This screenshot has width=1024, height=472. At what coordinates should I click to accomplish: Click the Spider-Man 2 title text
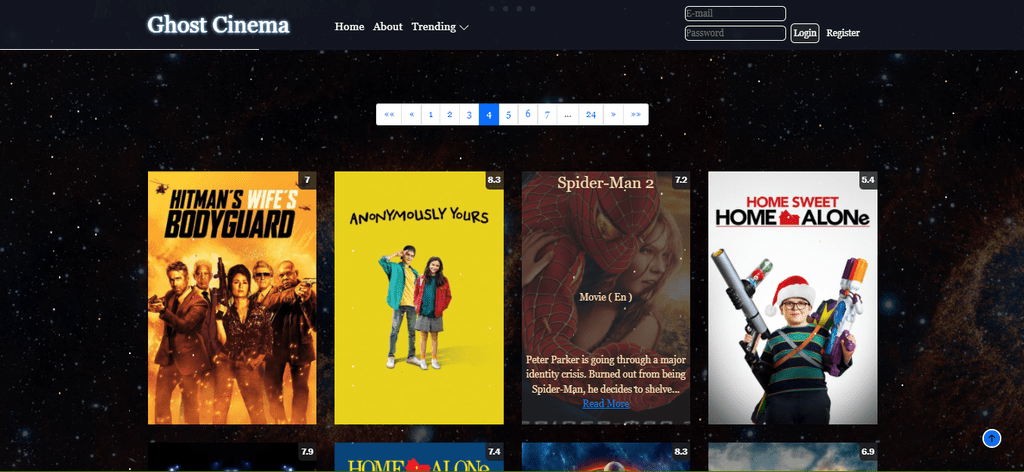605,183
